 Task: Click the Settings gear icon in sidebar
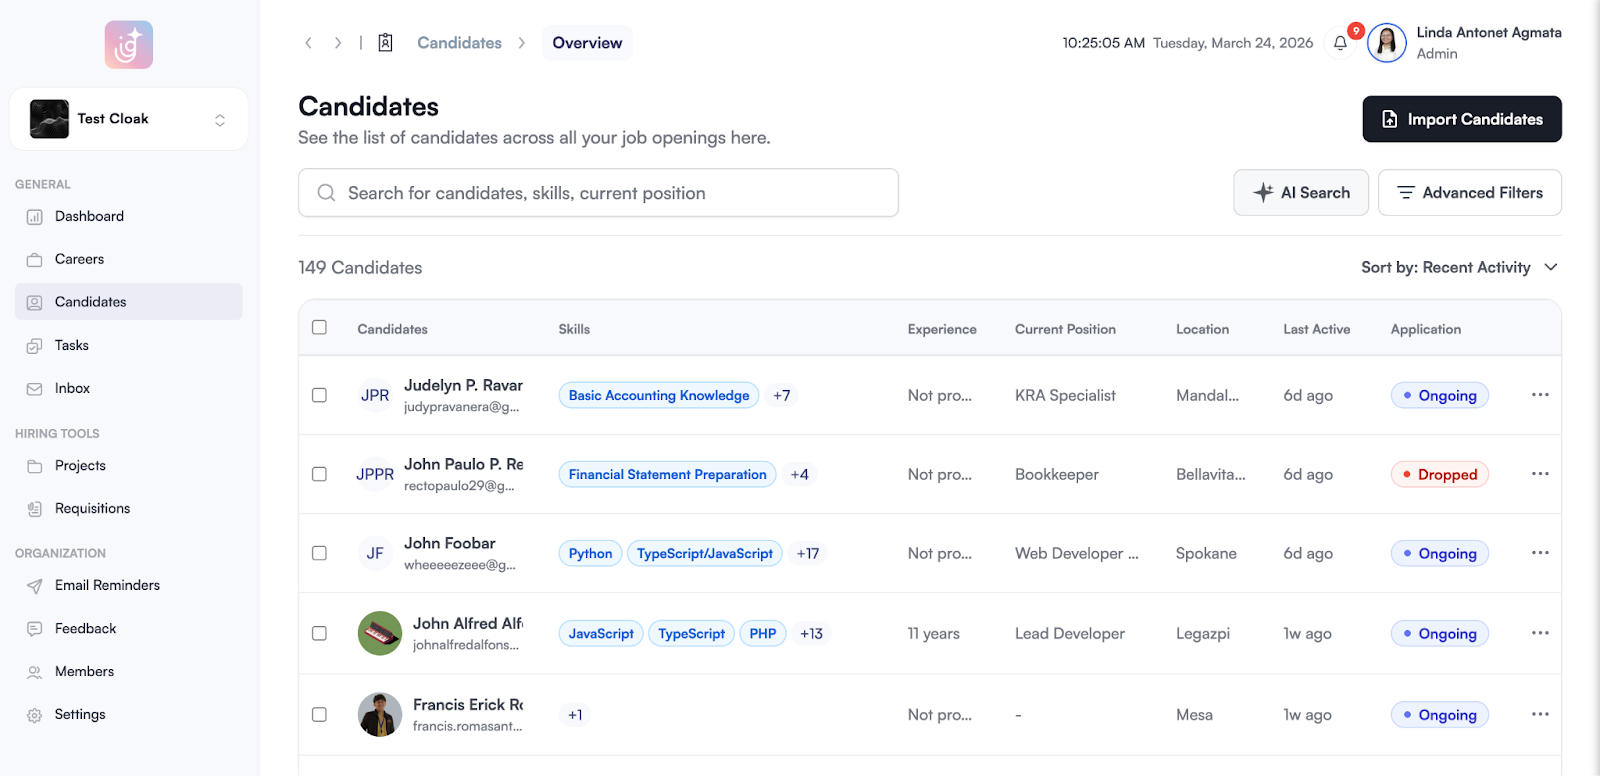pos(35,715)
